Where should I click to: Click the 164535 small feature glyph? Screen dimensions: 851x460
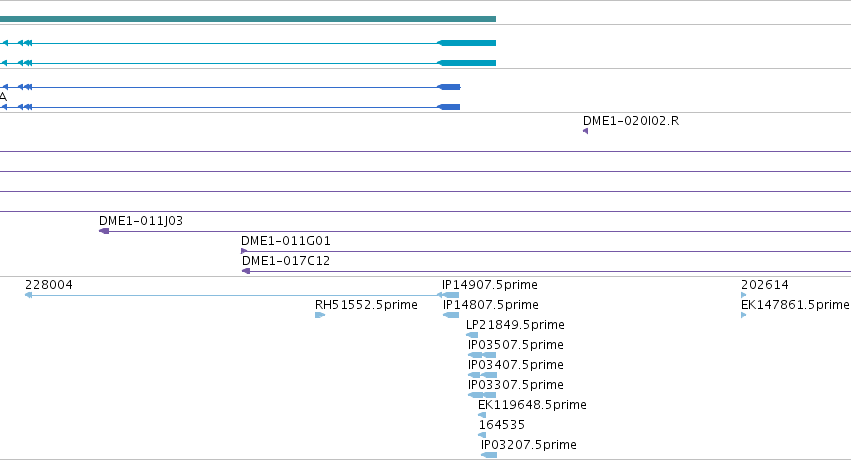(x=482, y=435)
